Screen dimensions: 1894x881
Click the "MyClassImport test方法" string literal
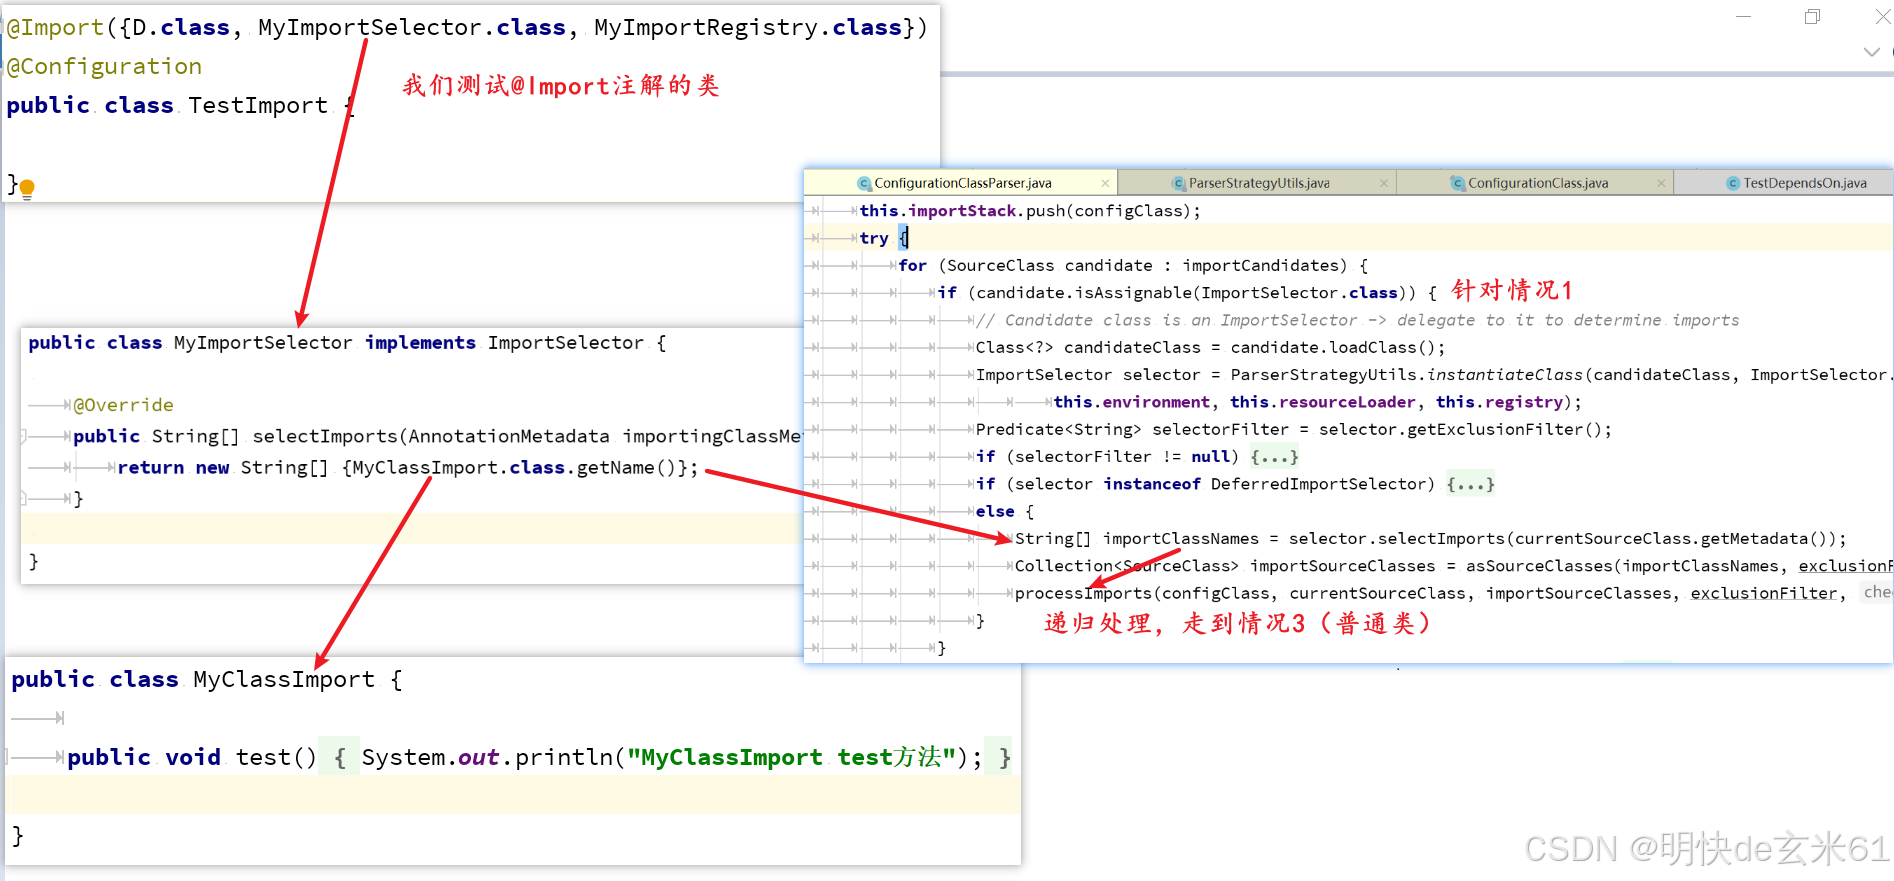pyautogui.click(x=791, y=758)
